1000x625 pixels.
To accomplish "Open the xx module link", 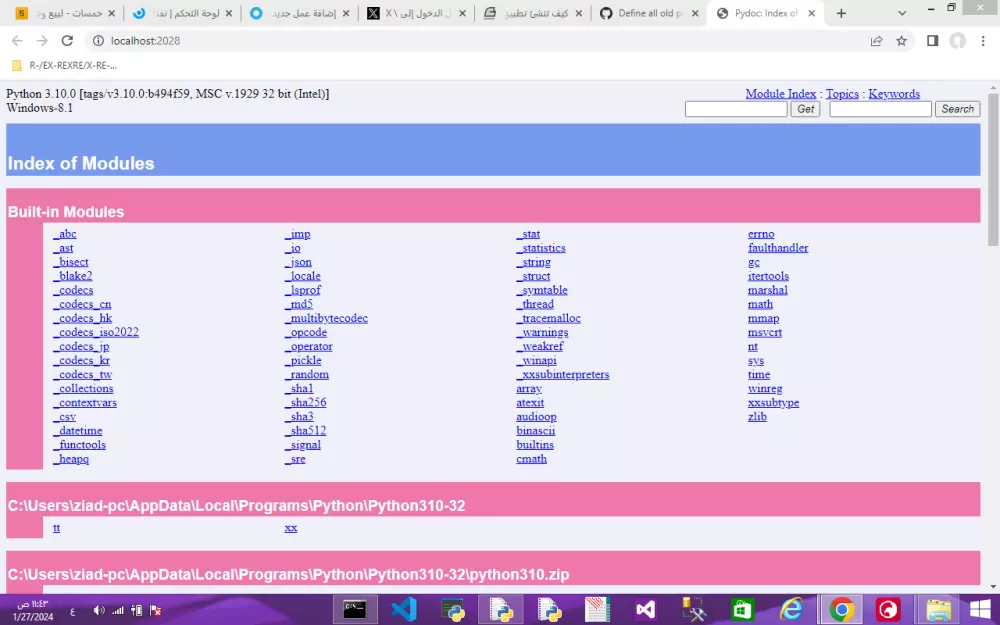I will (291, 527).
